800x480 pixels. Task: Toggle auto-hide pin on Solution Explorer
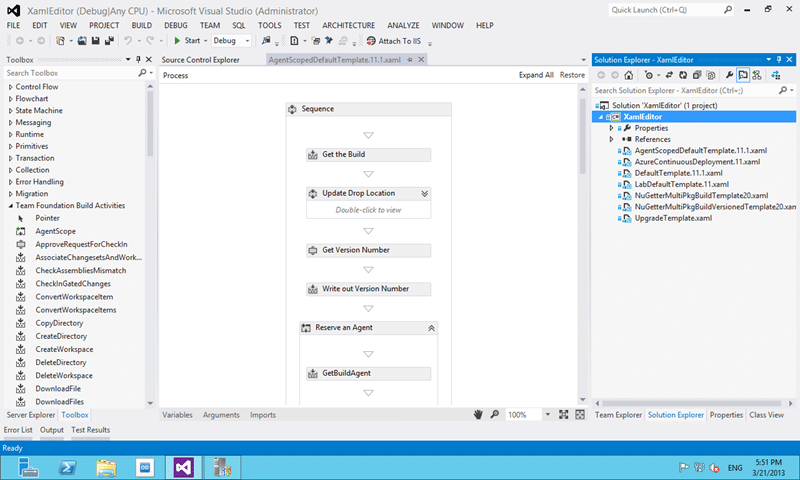click(779, 60)
